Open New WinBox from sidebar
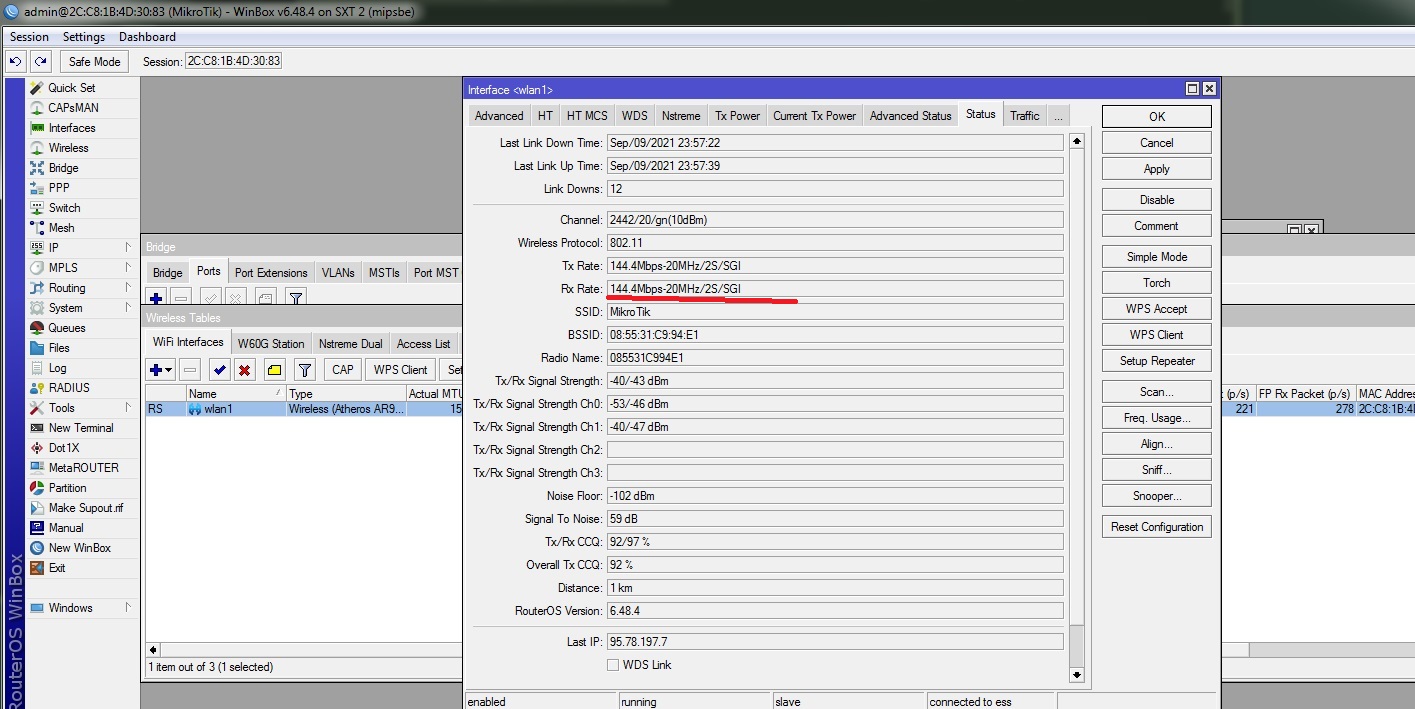The image size is (1415, 709). [79, 548]
